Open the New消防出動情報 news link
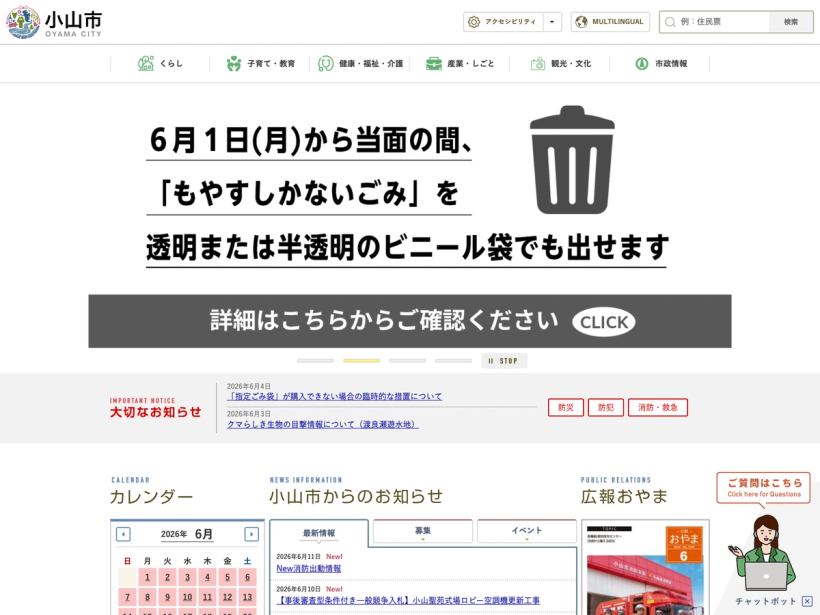This screenshot has width=820, height=615. 309,568
